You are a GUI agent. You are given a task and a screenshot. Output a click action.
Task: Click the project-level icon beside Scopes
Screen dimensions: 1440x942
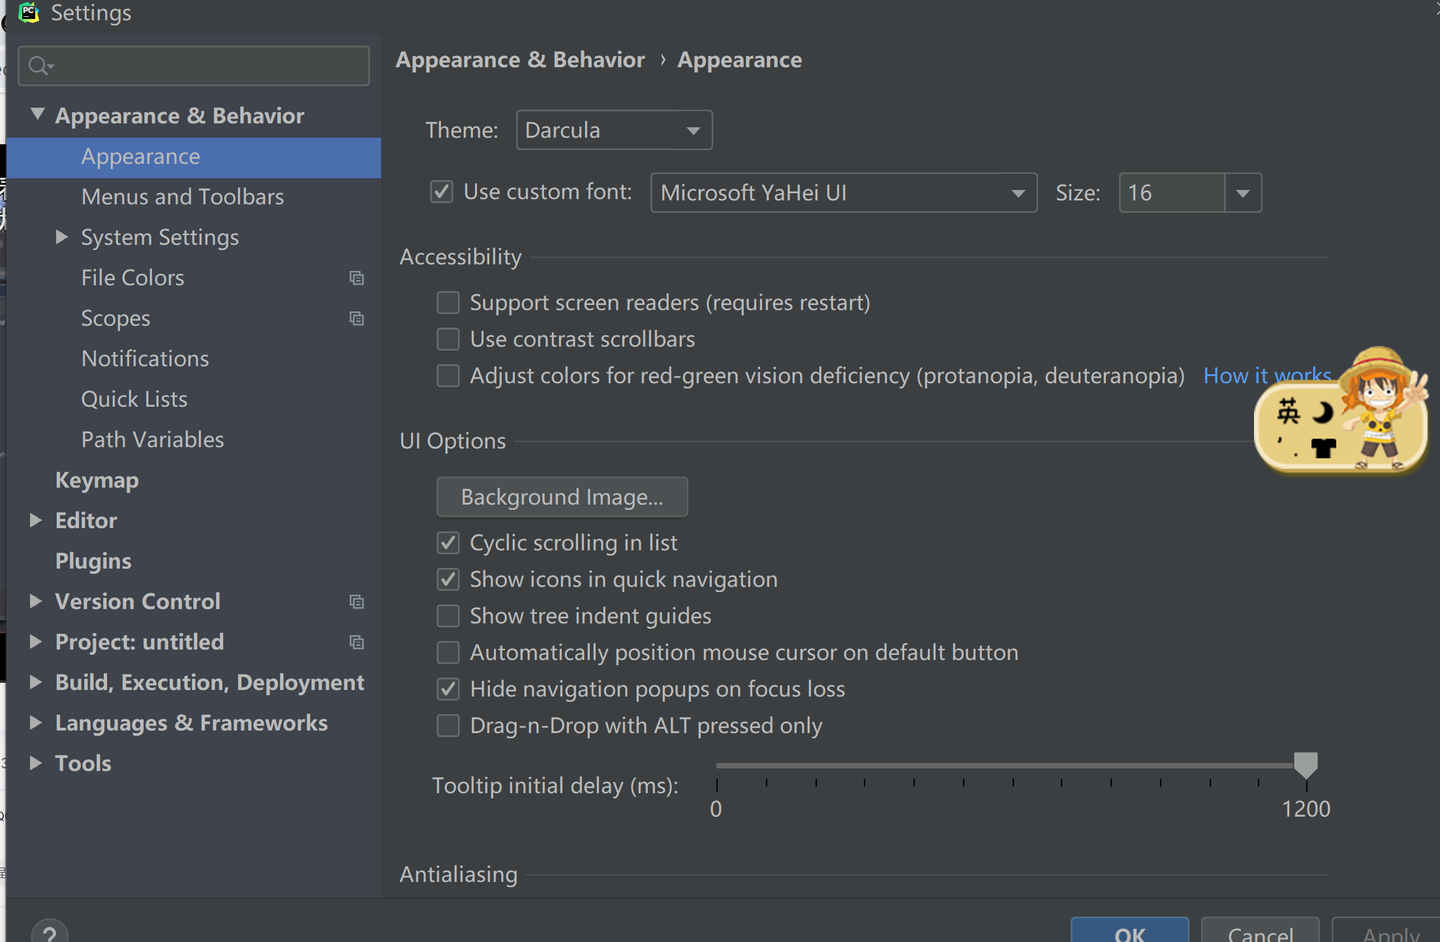click(x=356, y=318)
